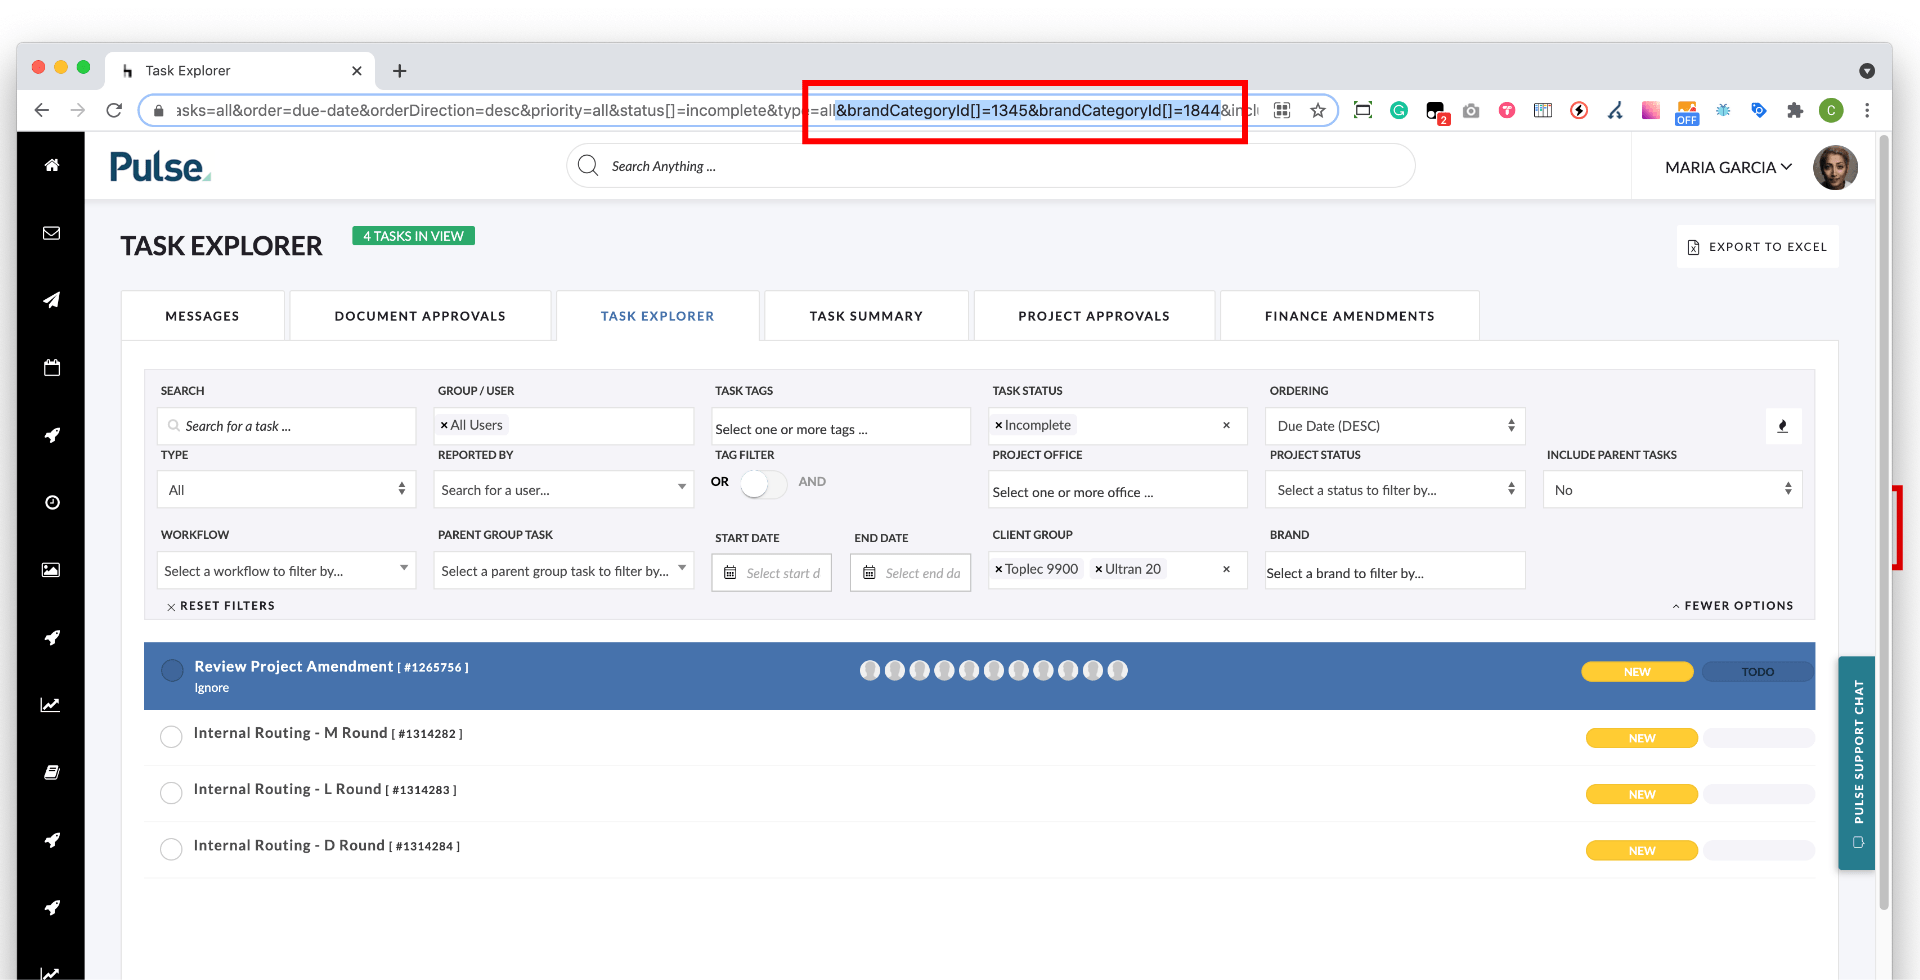Click the red lightning bolt extension icon
The width and height of the screenshot is (1920, 980).
[x=1579, y=110]
